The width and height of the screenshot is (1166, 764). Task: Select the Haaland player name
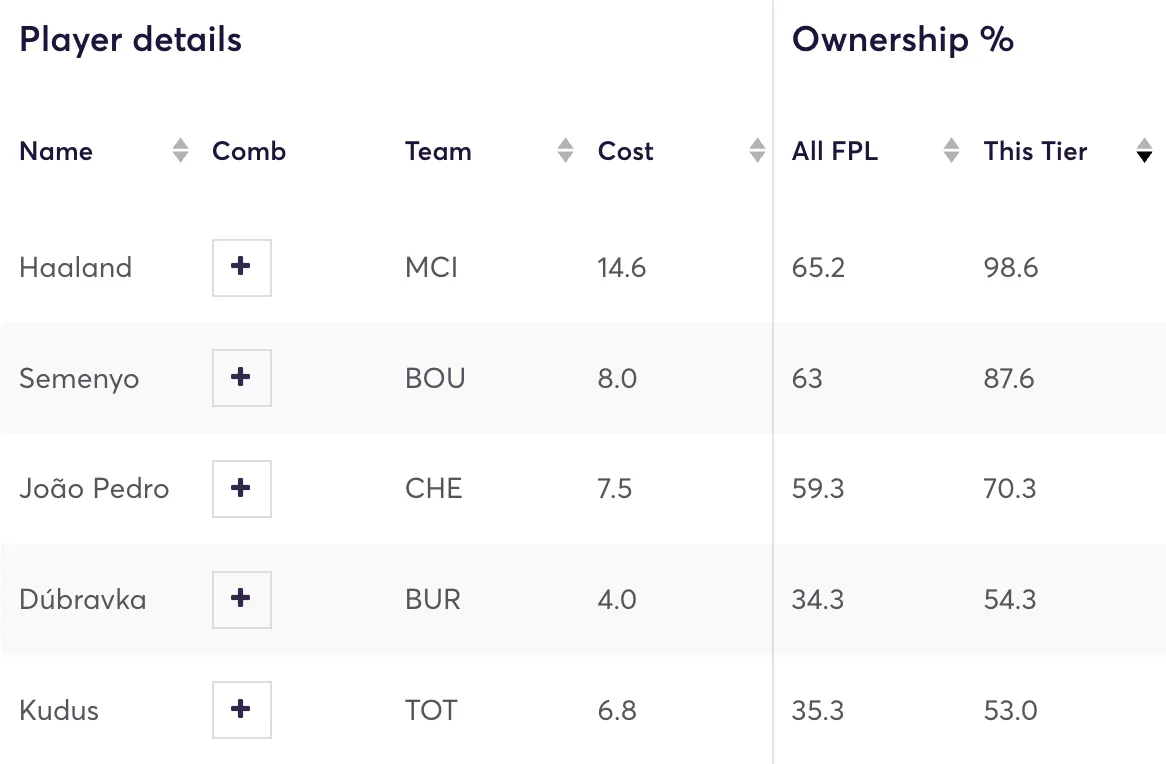pyautogui.click(x=75, y=268)
